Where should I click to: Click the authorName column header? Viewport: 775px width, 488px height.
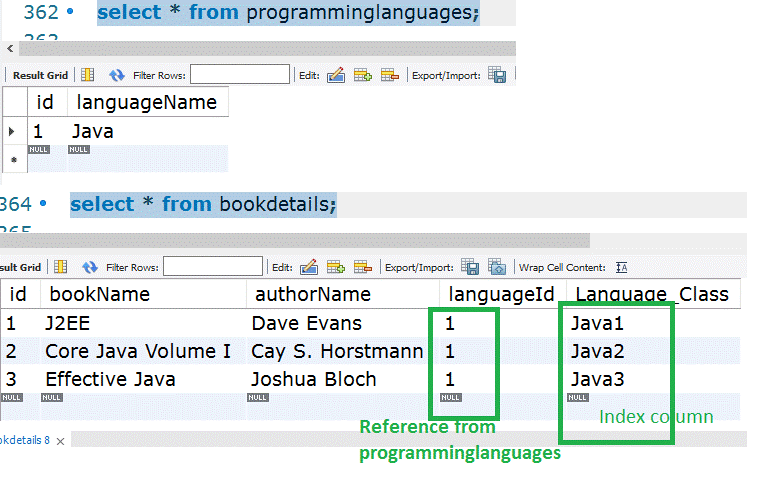coord(343,294)
